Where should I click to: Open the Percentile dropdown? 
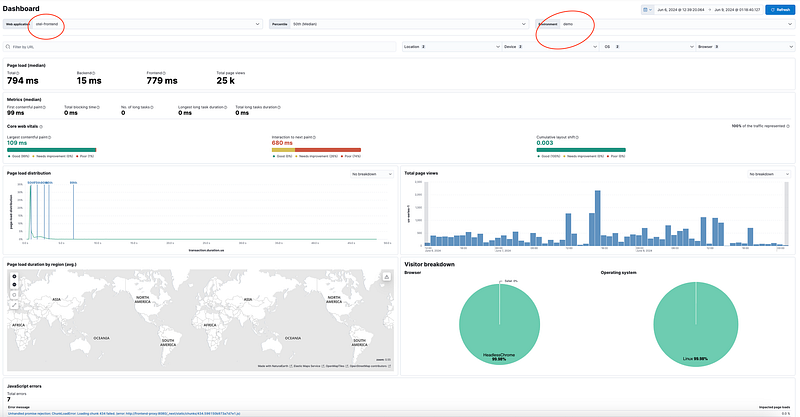399,24
